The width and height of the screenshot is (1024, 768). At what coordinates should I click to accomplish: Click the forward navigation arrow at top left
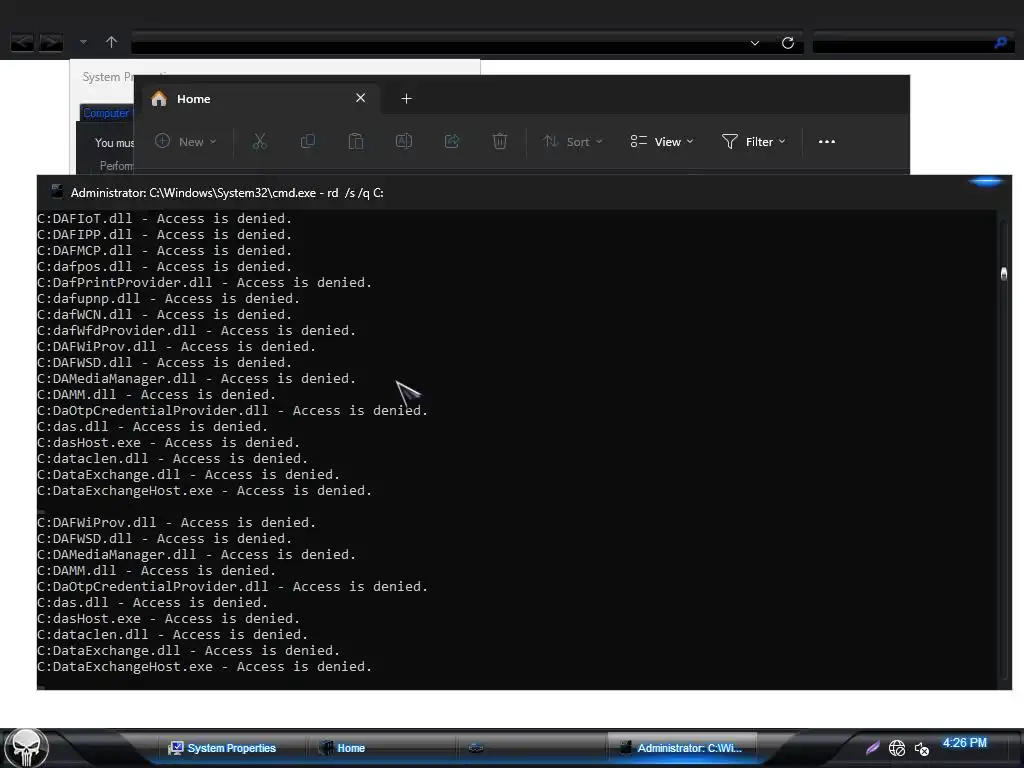click(51, 43)
